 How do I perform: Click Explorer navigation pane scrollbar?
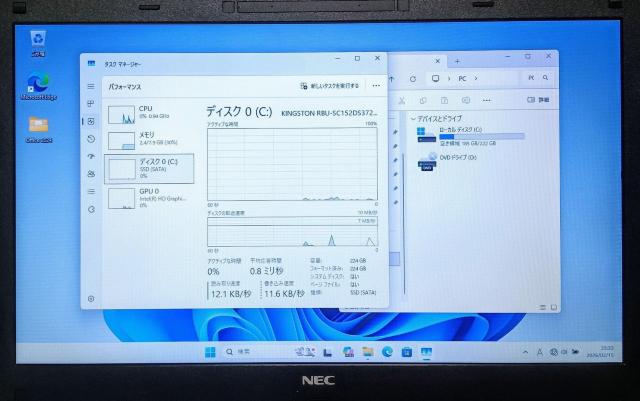pos(404,224)
